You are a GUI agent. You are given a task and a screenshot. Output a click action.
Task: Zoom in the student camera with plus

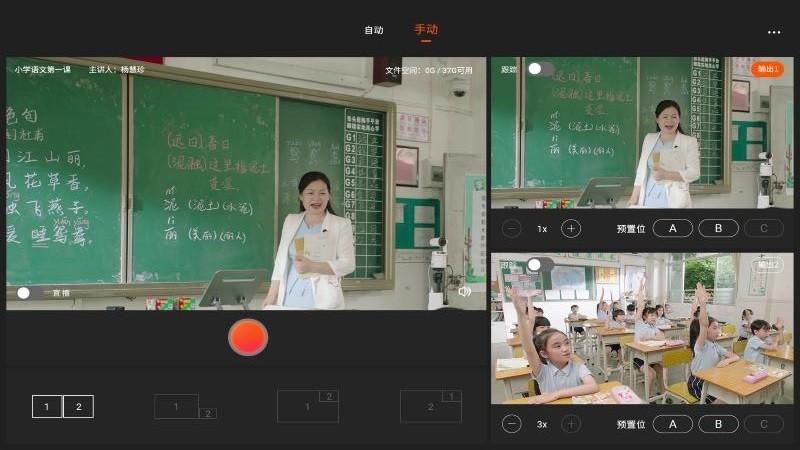pyautogui.click(x=571, y=424)
